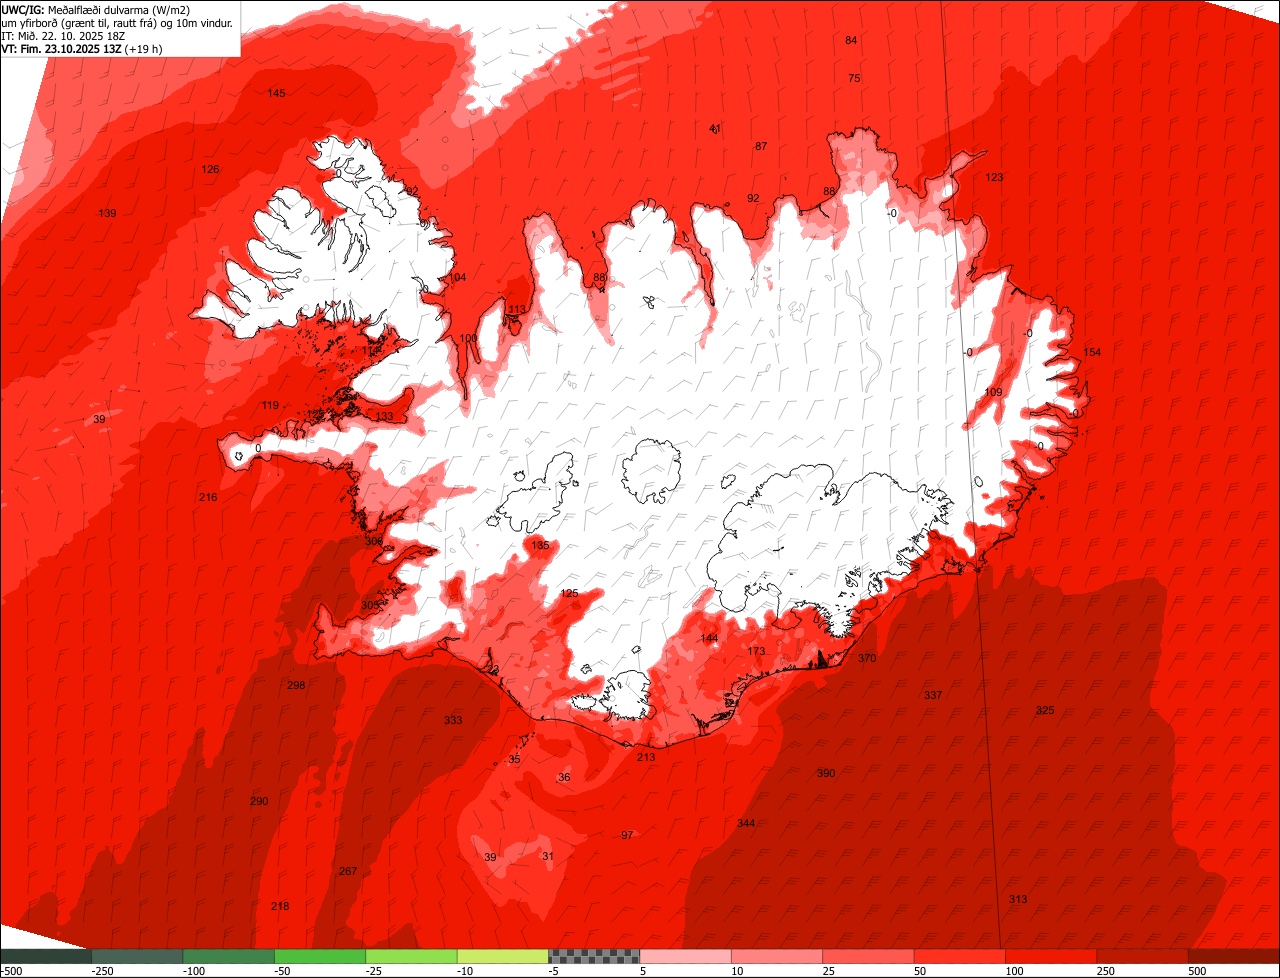
Task: Click the map value 213
Action: pos(646,757)
